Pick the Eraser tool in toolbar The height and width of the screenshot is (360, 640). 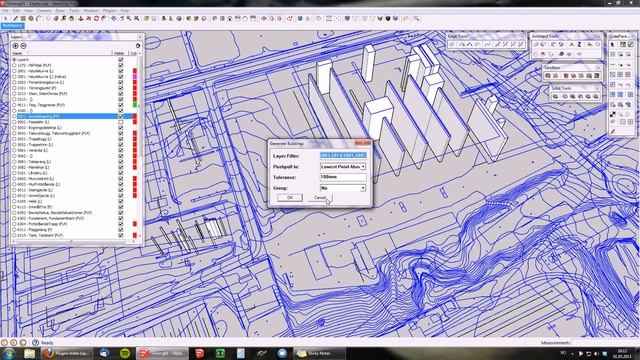(56, 18)
